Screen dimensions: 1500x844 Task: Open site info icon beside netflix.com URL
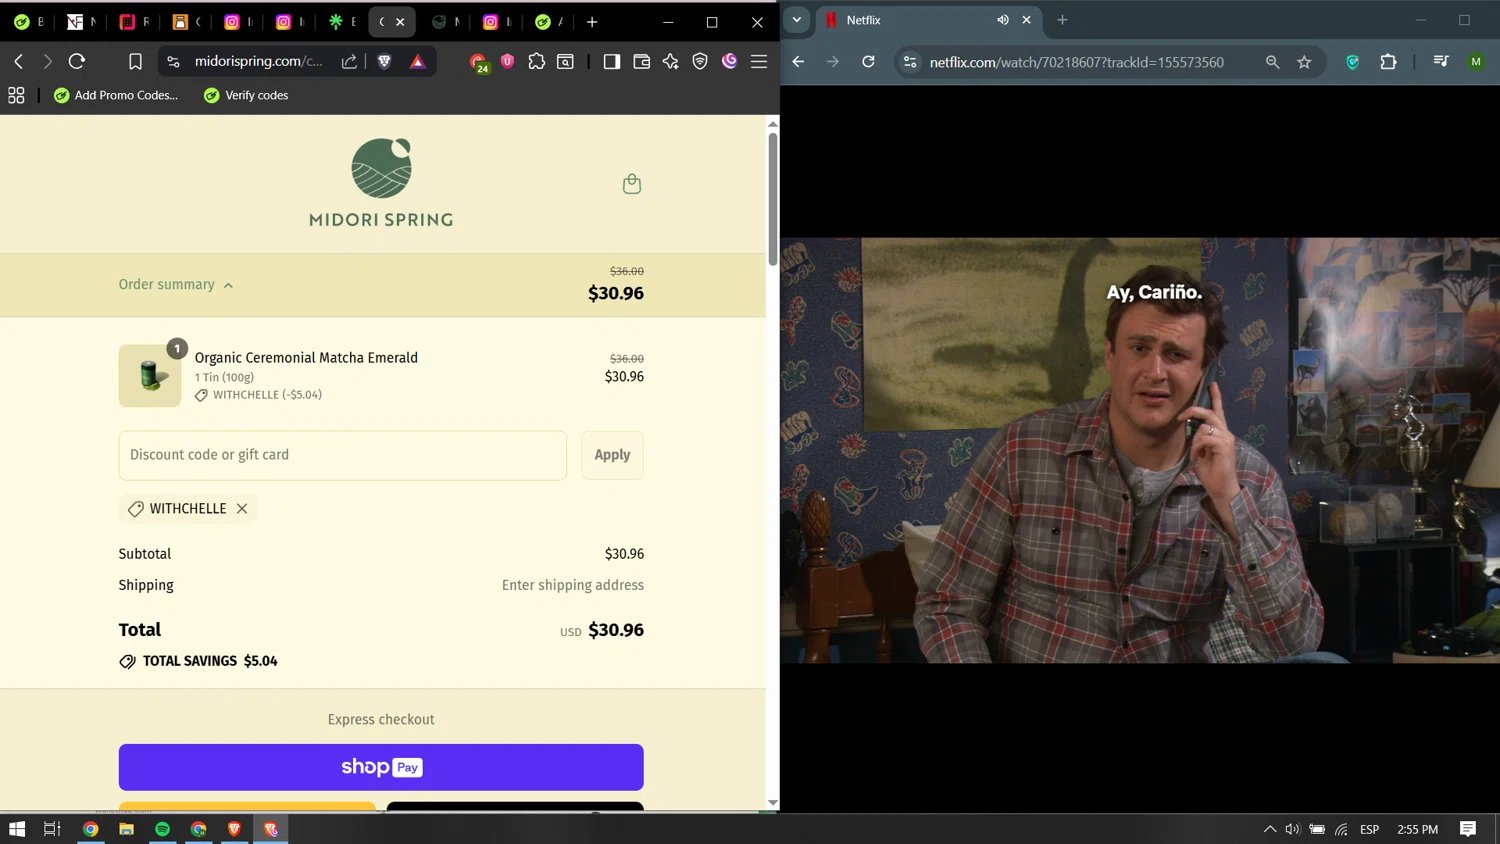click(x=909, y=62)
